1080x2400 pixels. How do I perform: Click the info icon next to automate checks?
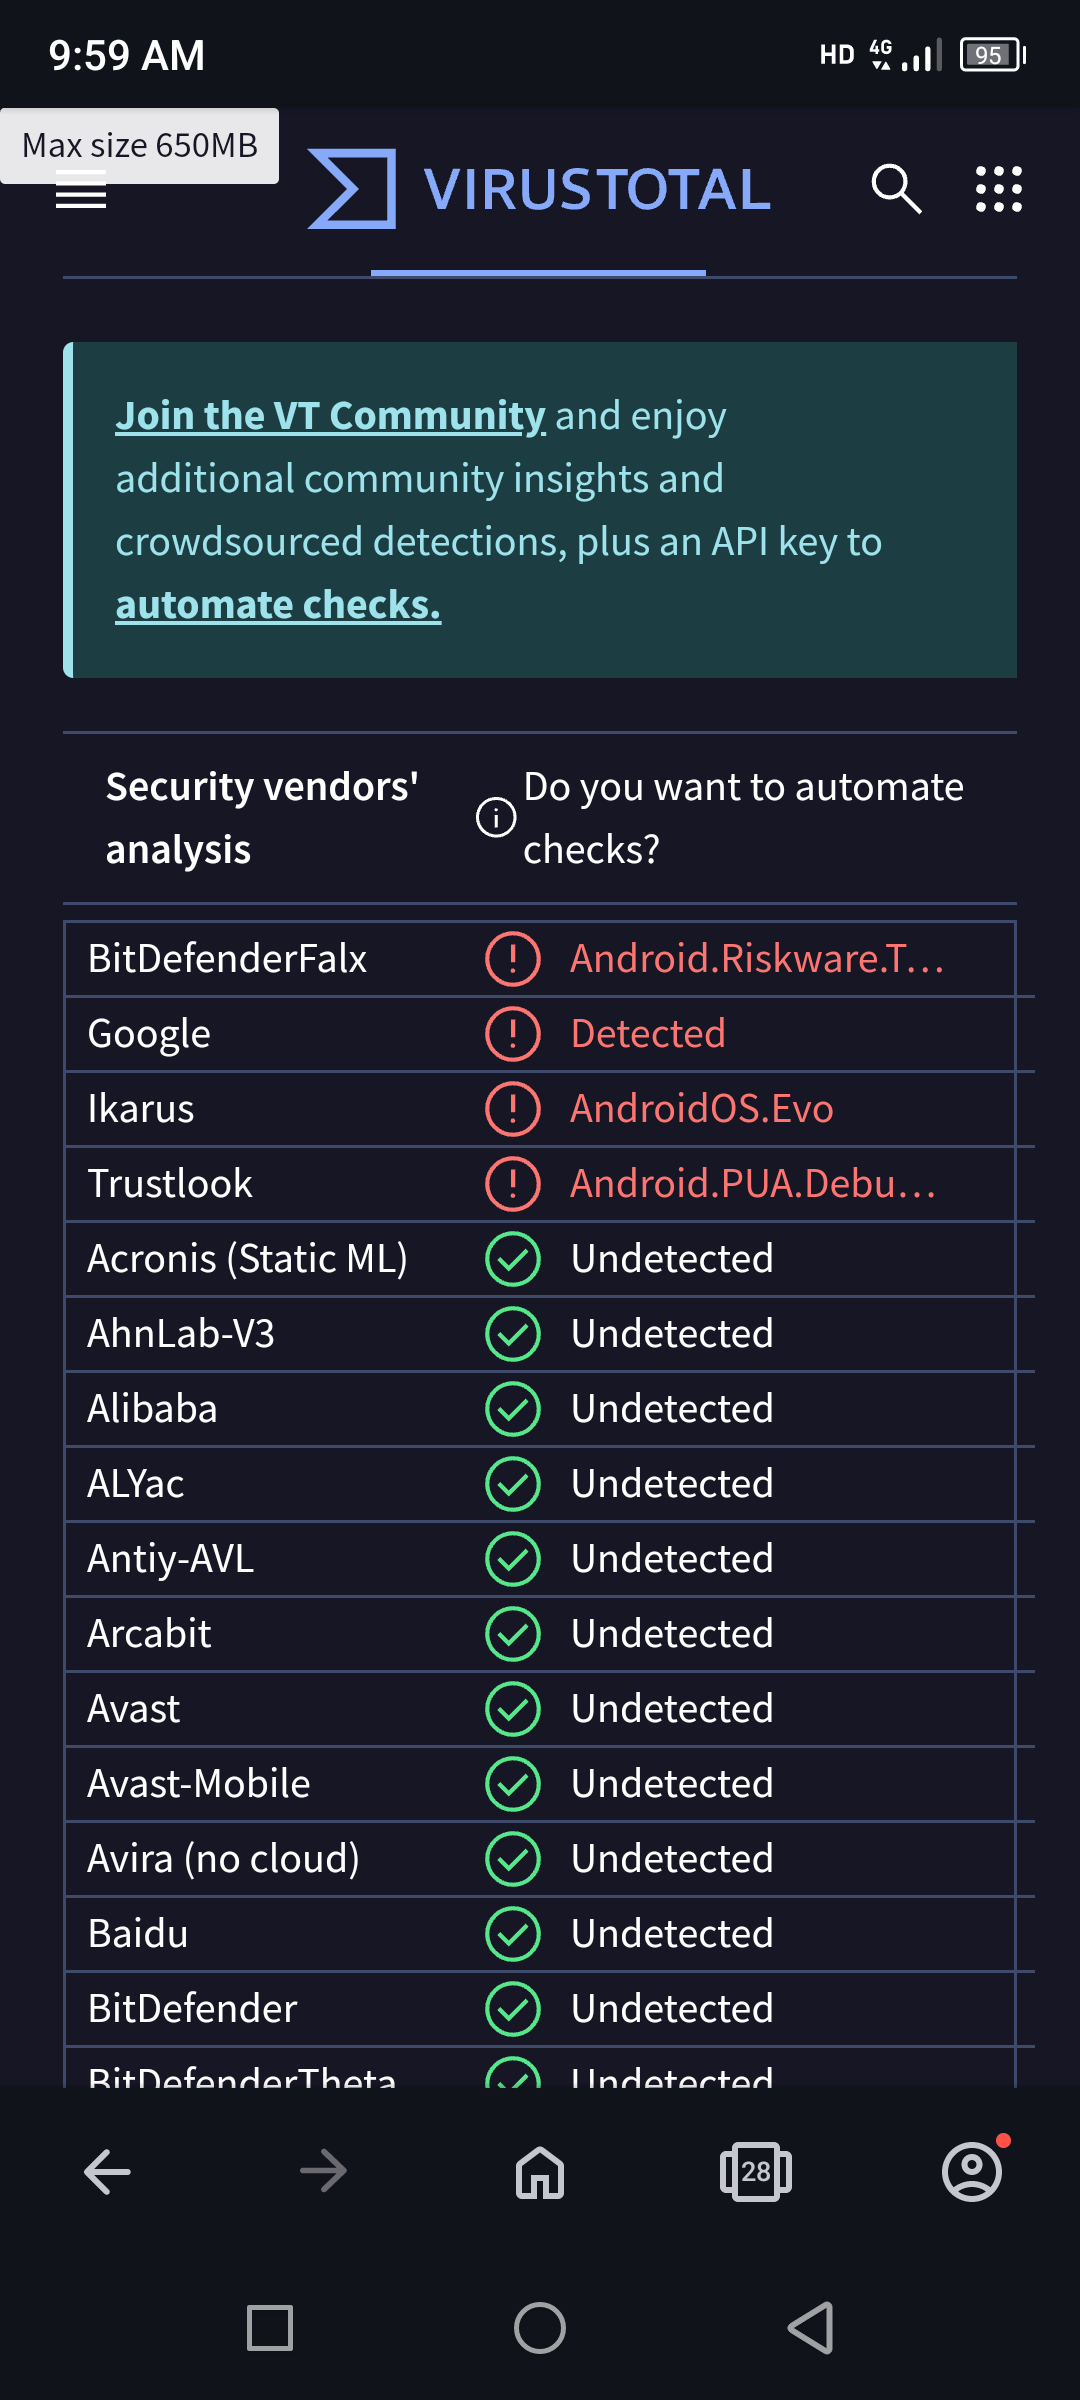494,817
